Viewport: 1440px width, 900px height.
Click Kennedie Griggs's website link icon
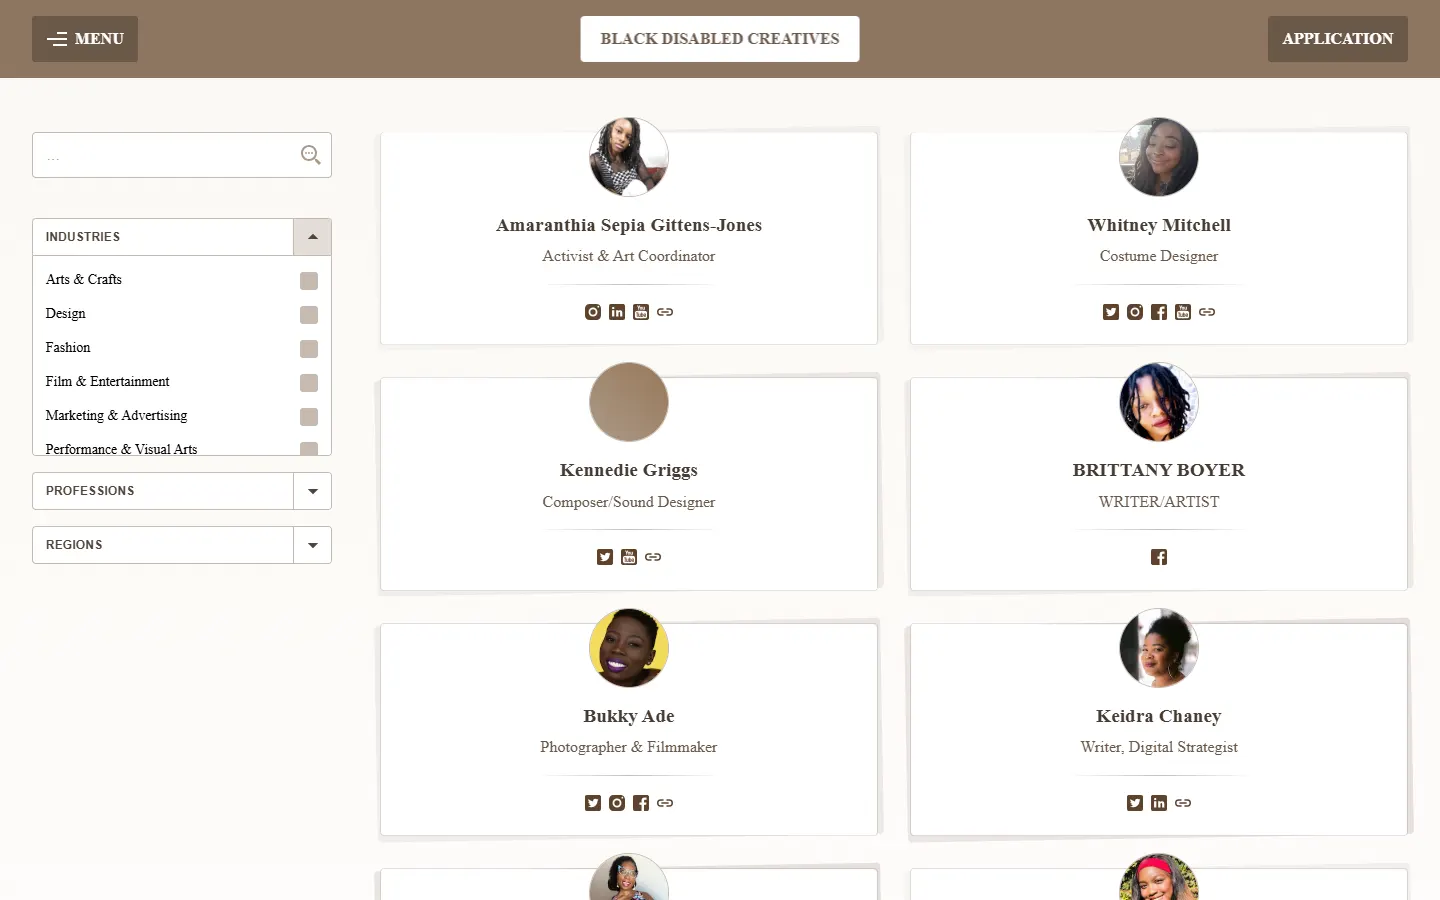pos(653,557)
